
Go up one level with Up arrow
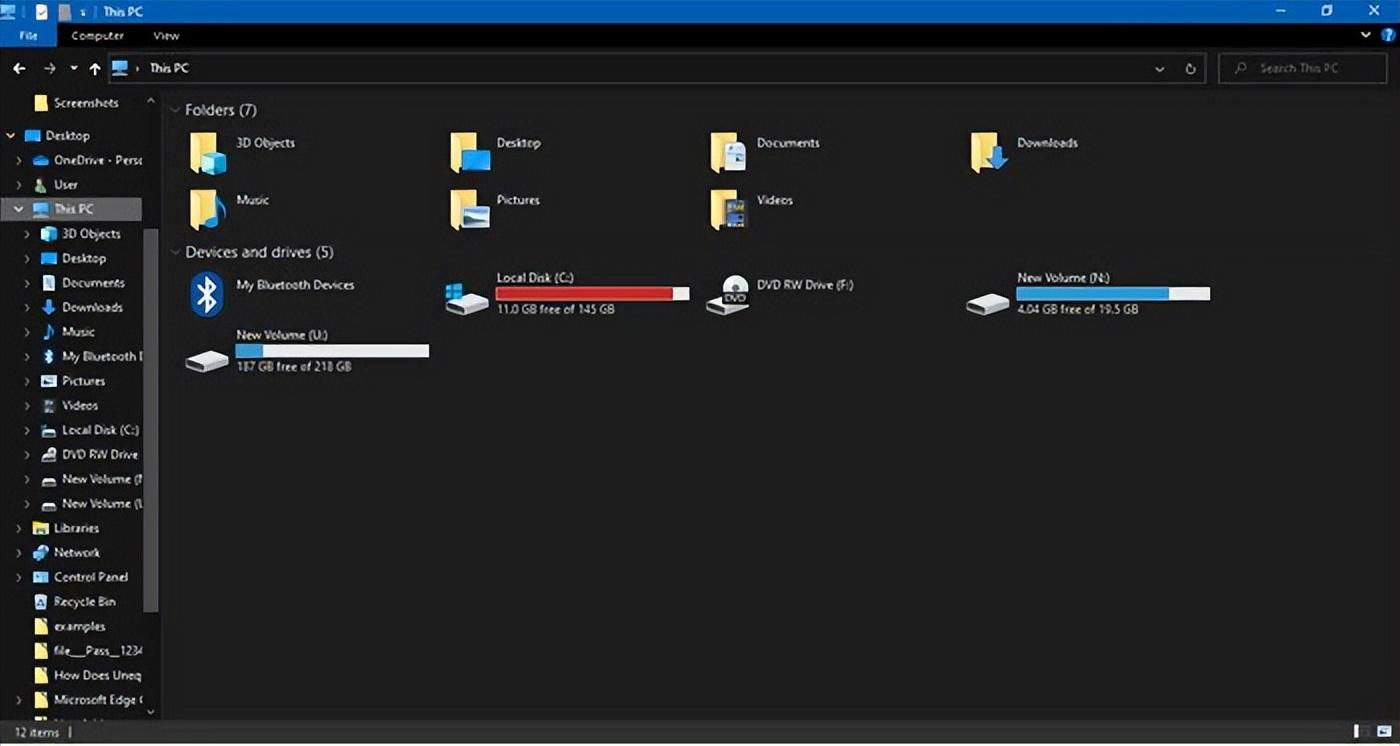click(95, 68)
